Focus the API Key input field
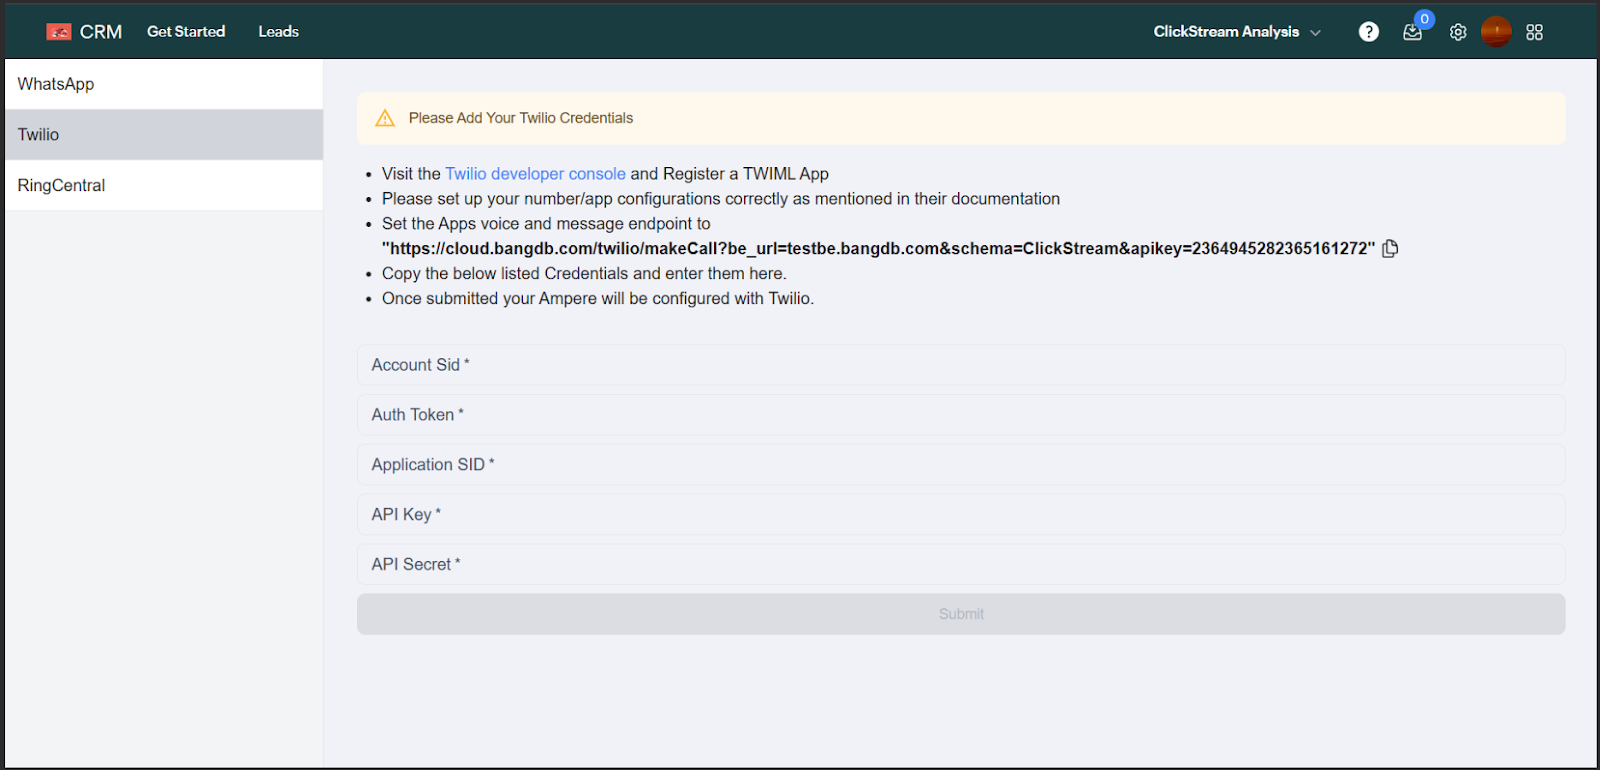 click(x=961, y=514)
